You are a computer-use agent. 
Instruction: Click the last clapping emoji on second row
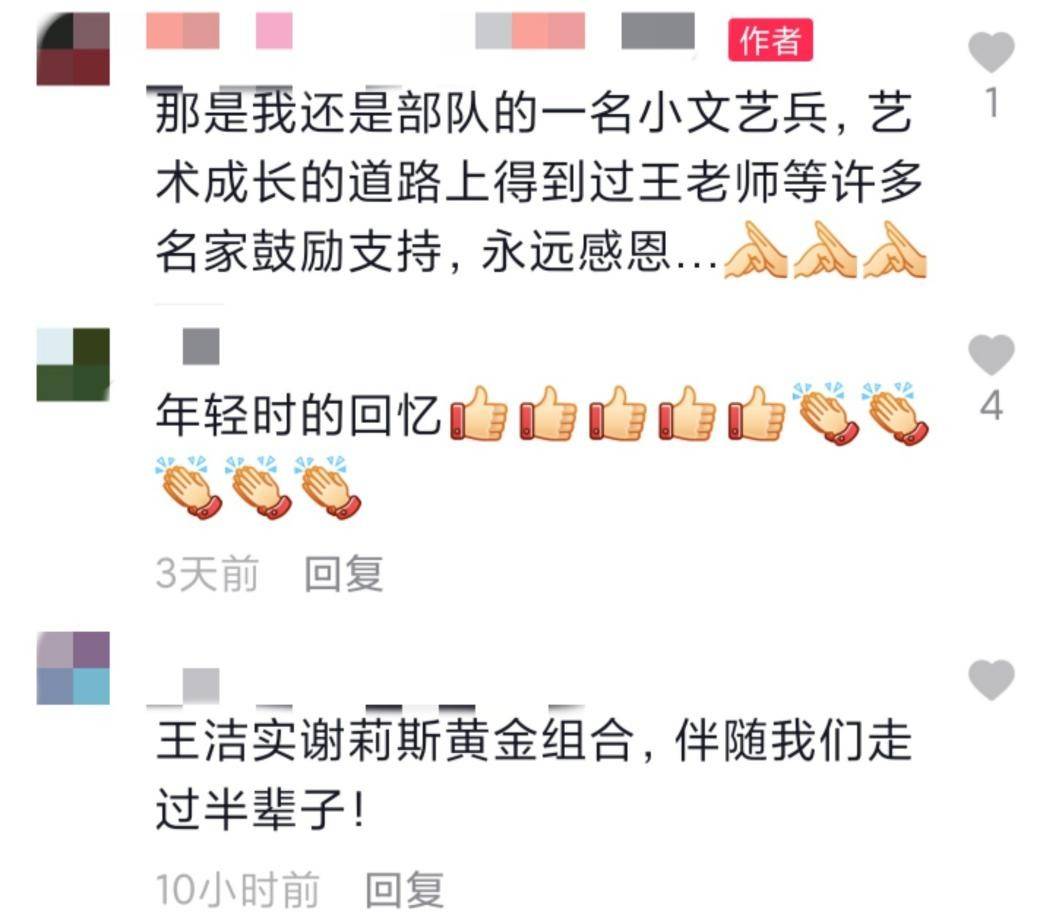pos(328,488)
